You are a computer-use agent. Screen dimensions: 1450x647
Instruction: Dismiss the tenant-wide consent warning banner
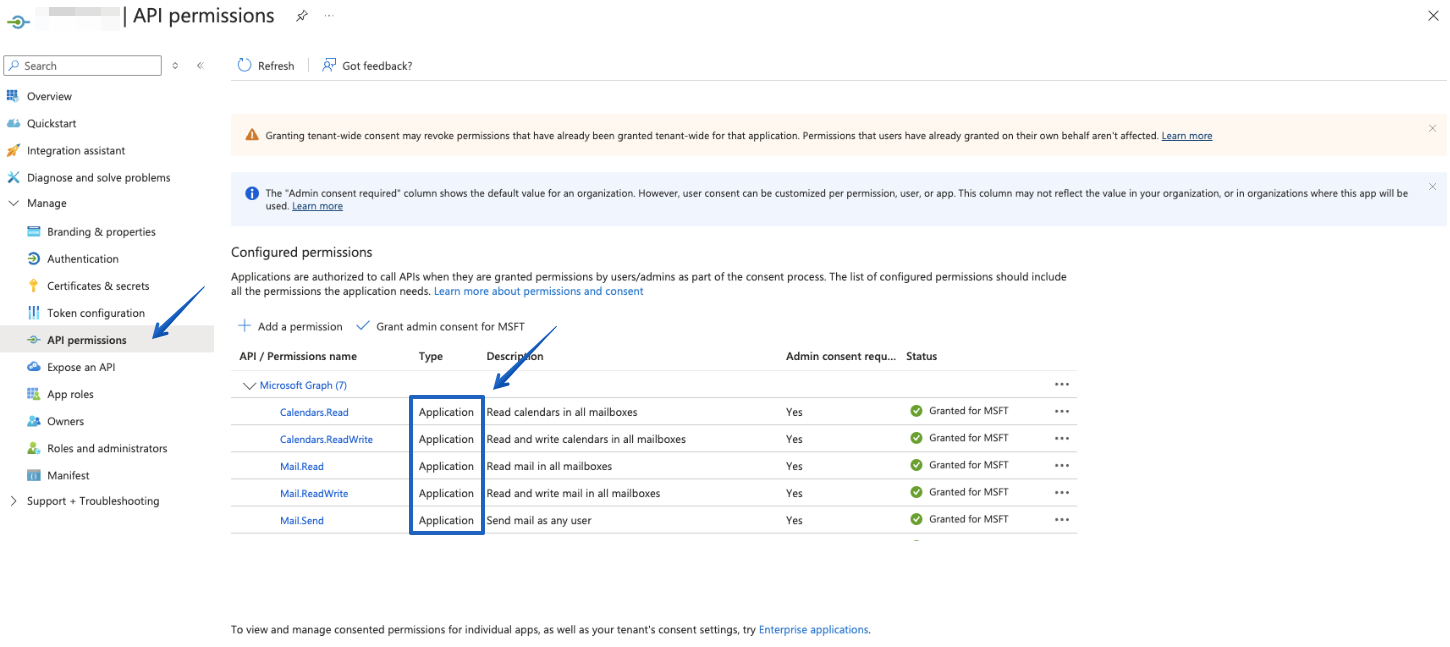[x=1432, y=128]
